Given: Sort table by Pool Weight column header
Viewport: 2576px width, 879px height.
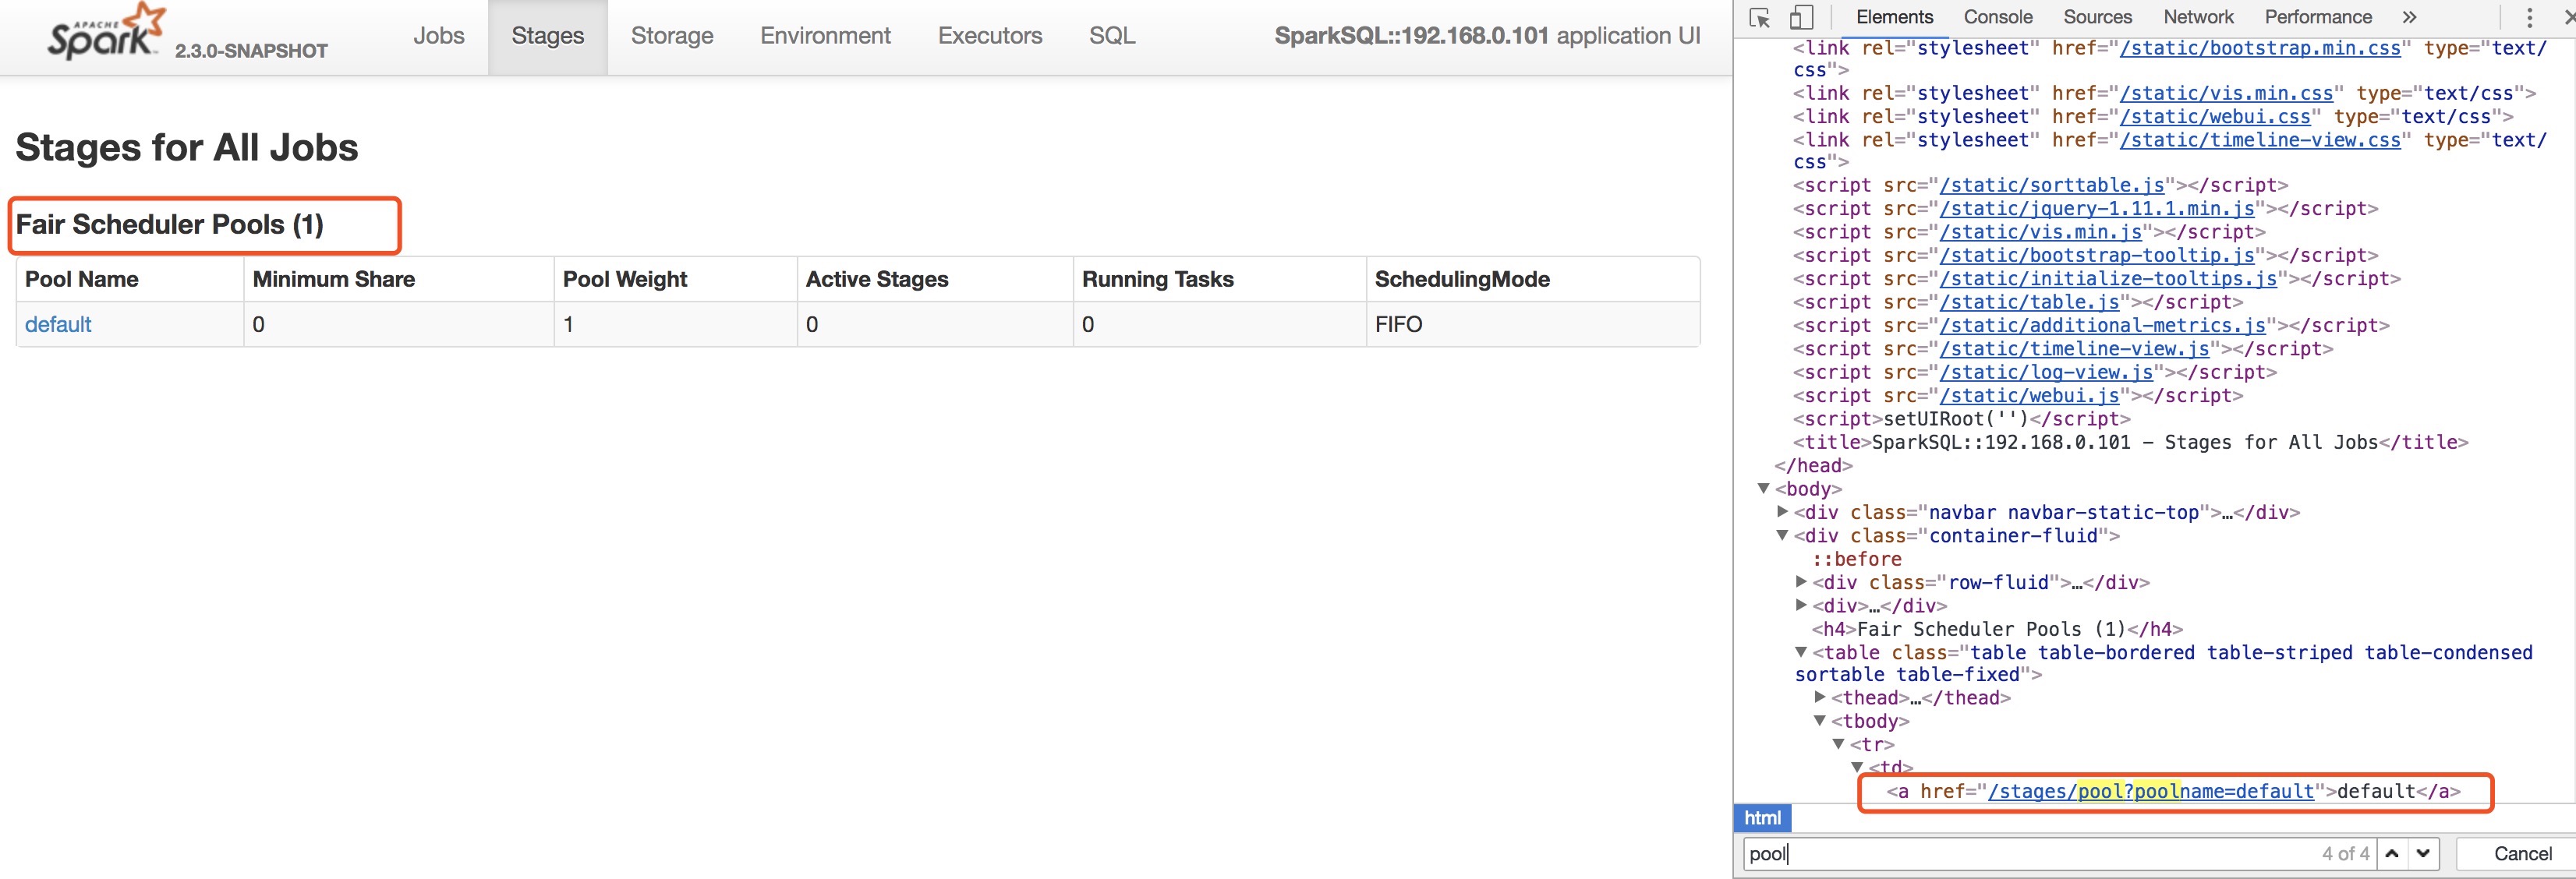Looking at the screenshot, I should [x=625, y=280].
